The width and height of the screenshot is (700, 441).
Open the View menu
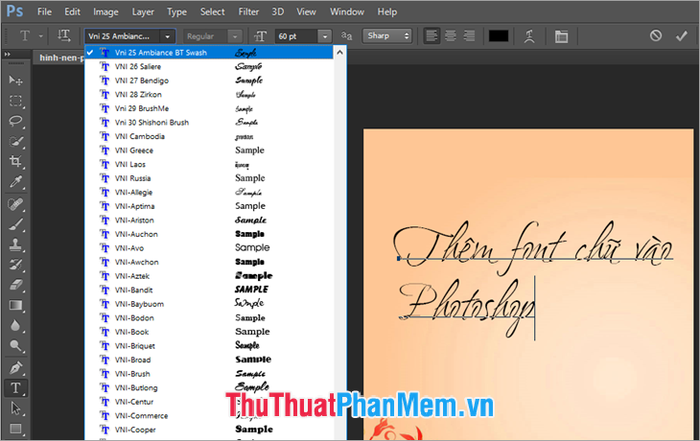click(x=306, y=12)
